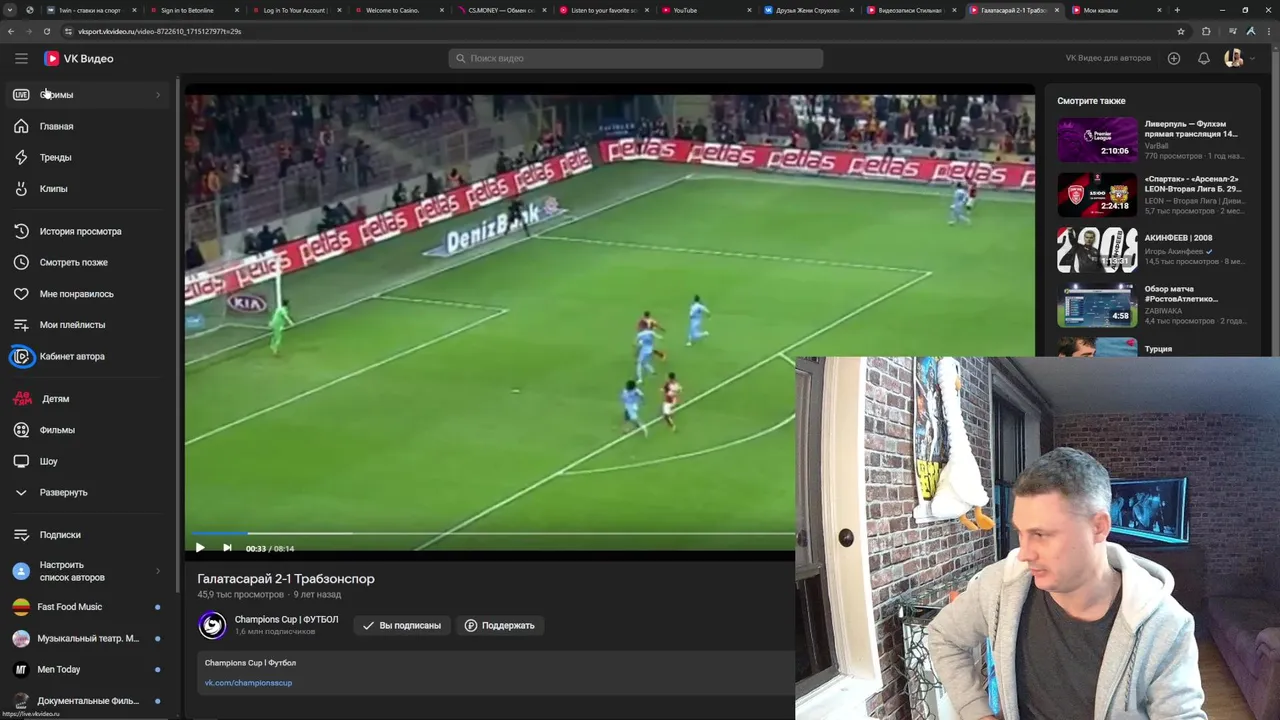Open История просмотра

87,231
